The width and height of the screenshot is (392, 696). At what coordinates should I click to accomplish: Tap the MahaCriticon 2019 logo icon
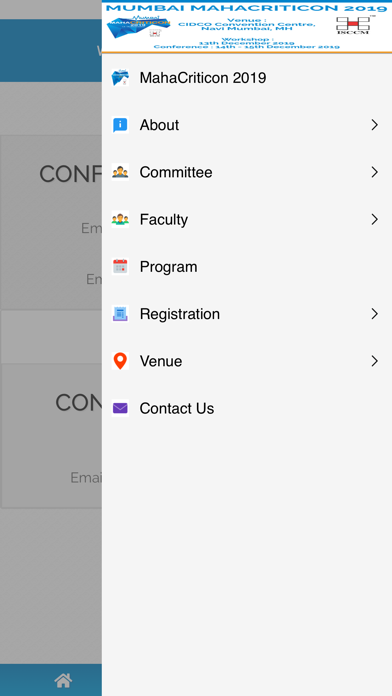pos(120,78)
